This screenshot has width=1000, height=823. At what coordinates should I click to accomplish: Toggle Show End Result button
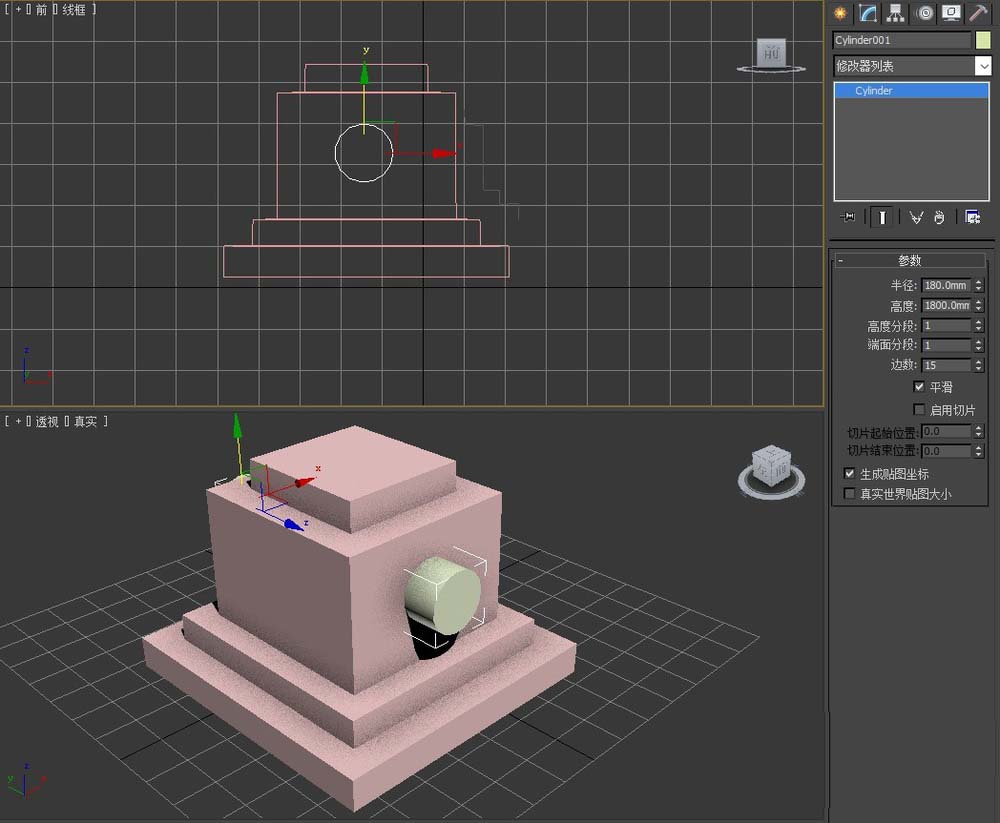click(881, 217)
